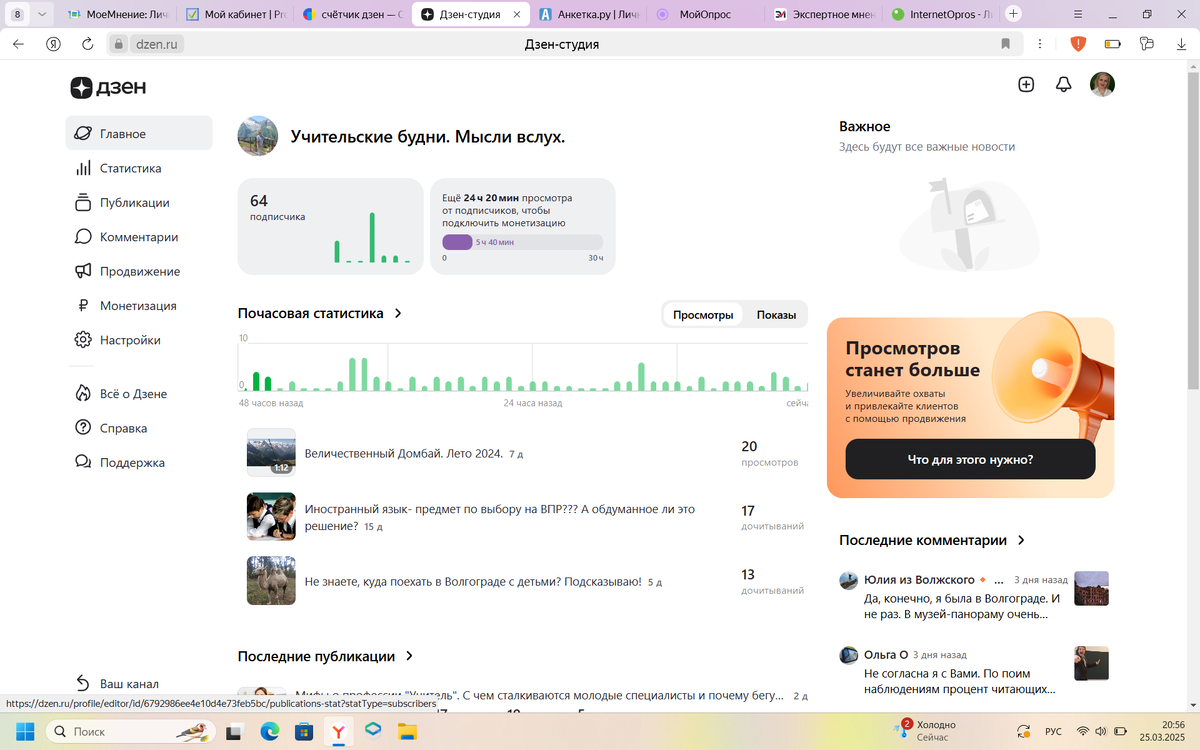The height and width of the screenshot is (750, 1200).
Task: Click the monetization progress bar
Action: [523, 242]
